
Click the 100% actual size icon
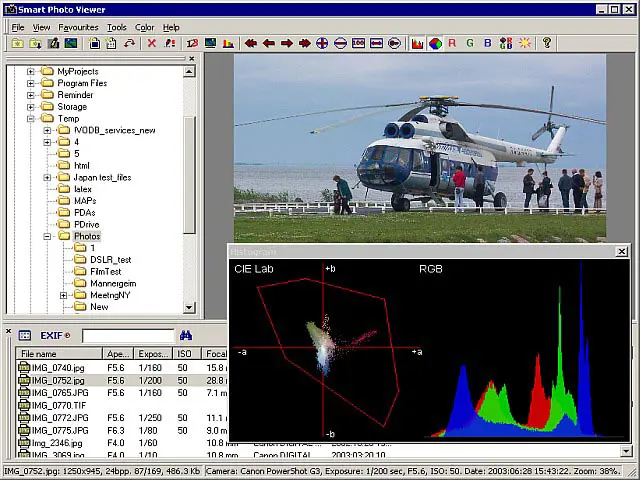tap(358, 44)
